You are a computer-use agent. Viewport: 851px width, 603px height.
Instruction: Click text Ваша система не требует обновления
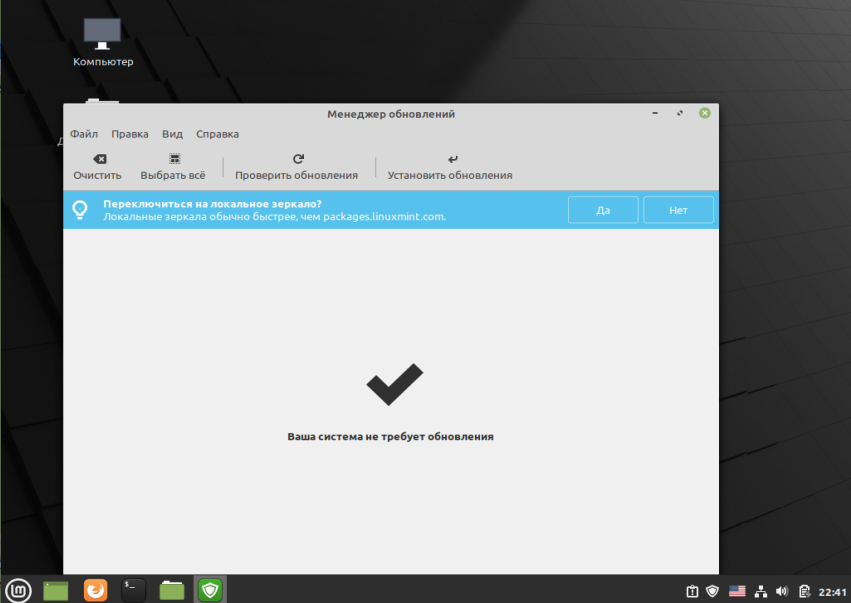coord(390,436)
